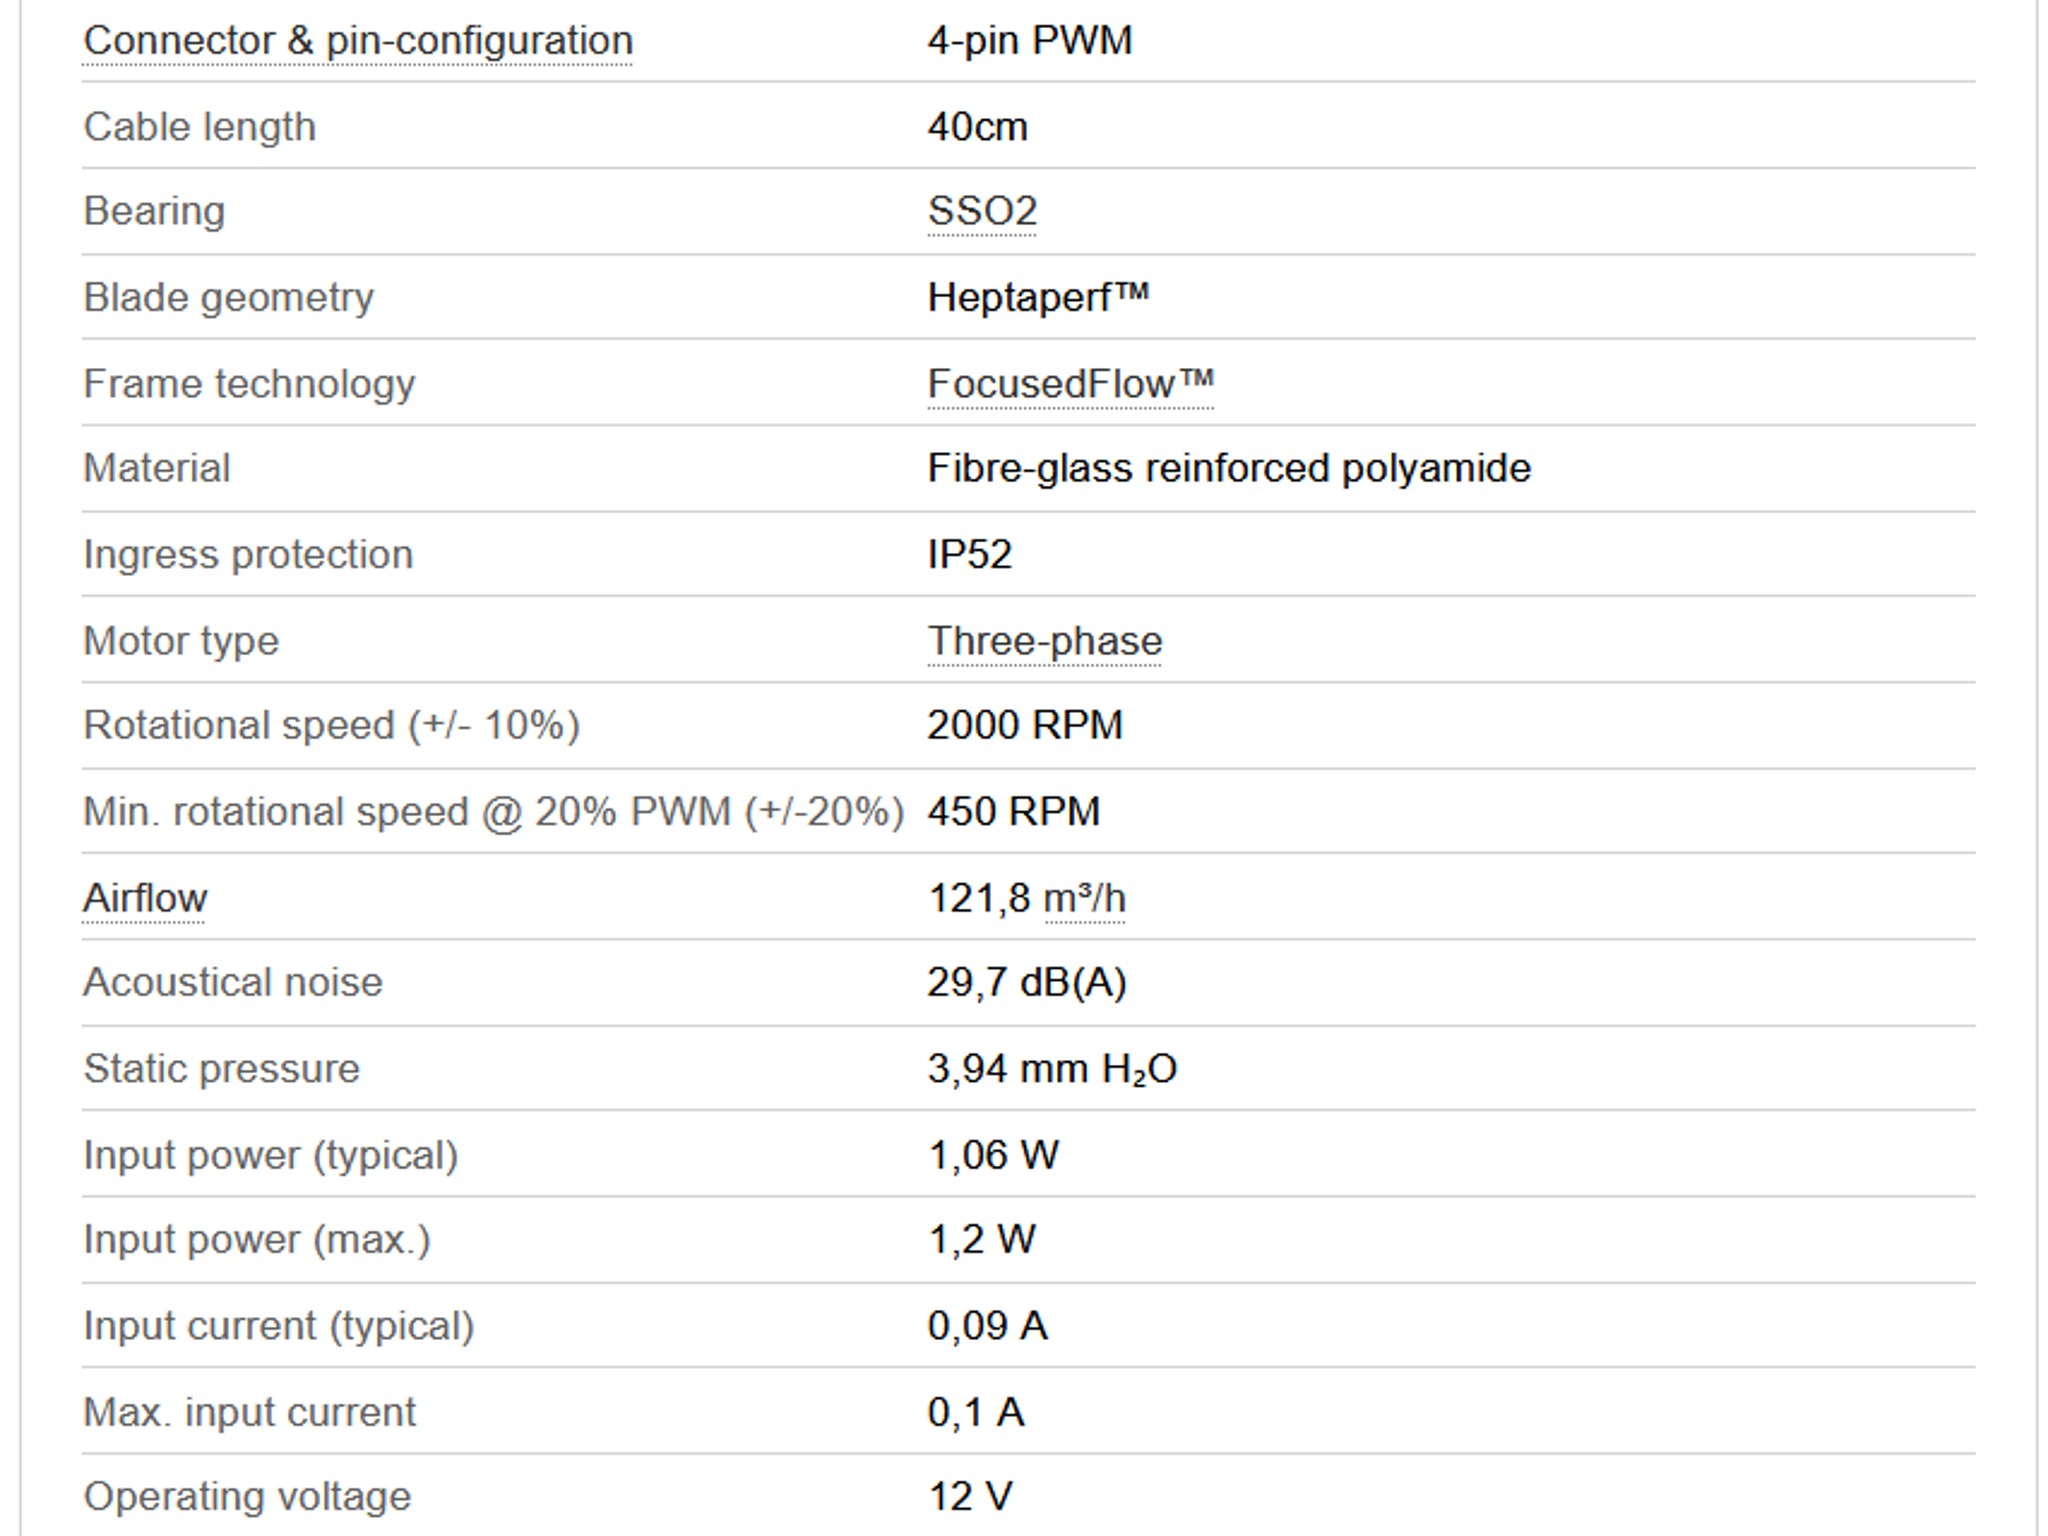The height and width of the screenshot is (1536, 2048).
Task: Click the 29,7 dB(A) noise value
Action: [1027, 983]
